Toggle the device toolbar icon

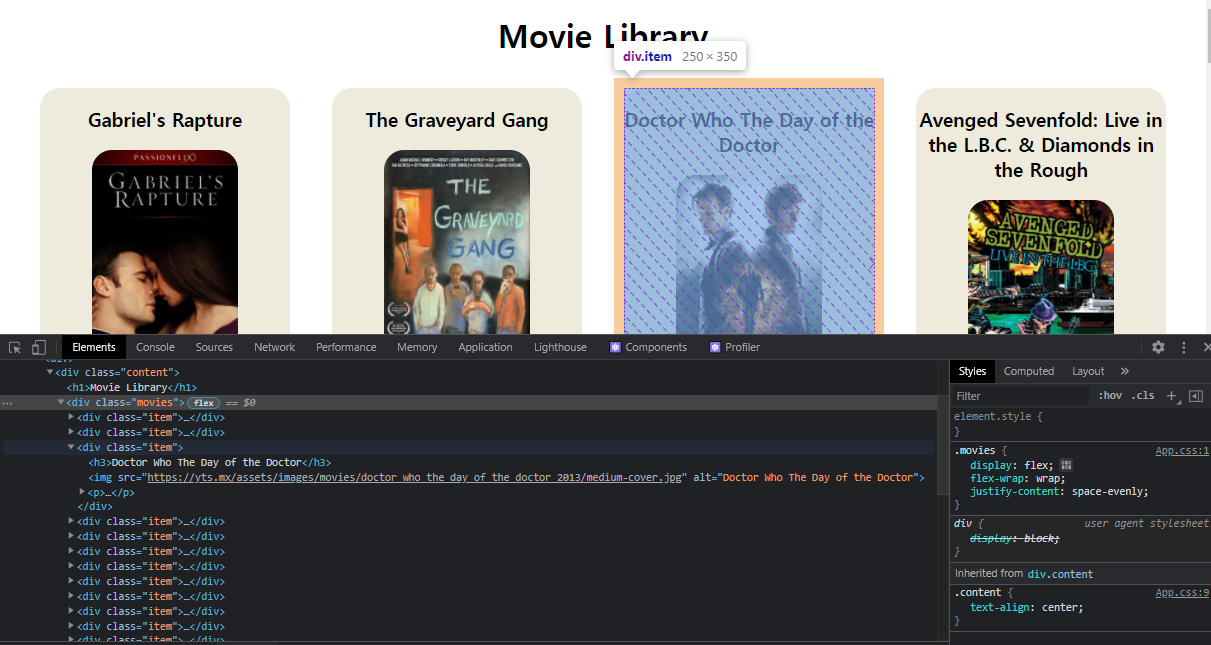39,347
